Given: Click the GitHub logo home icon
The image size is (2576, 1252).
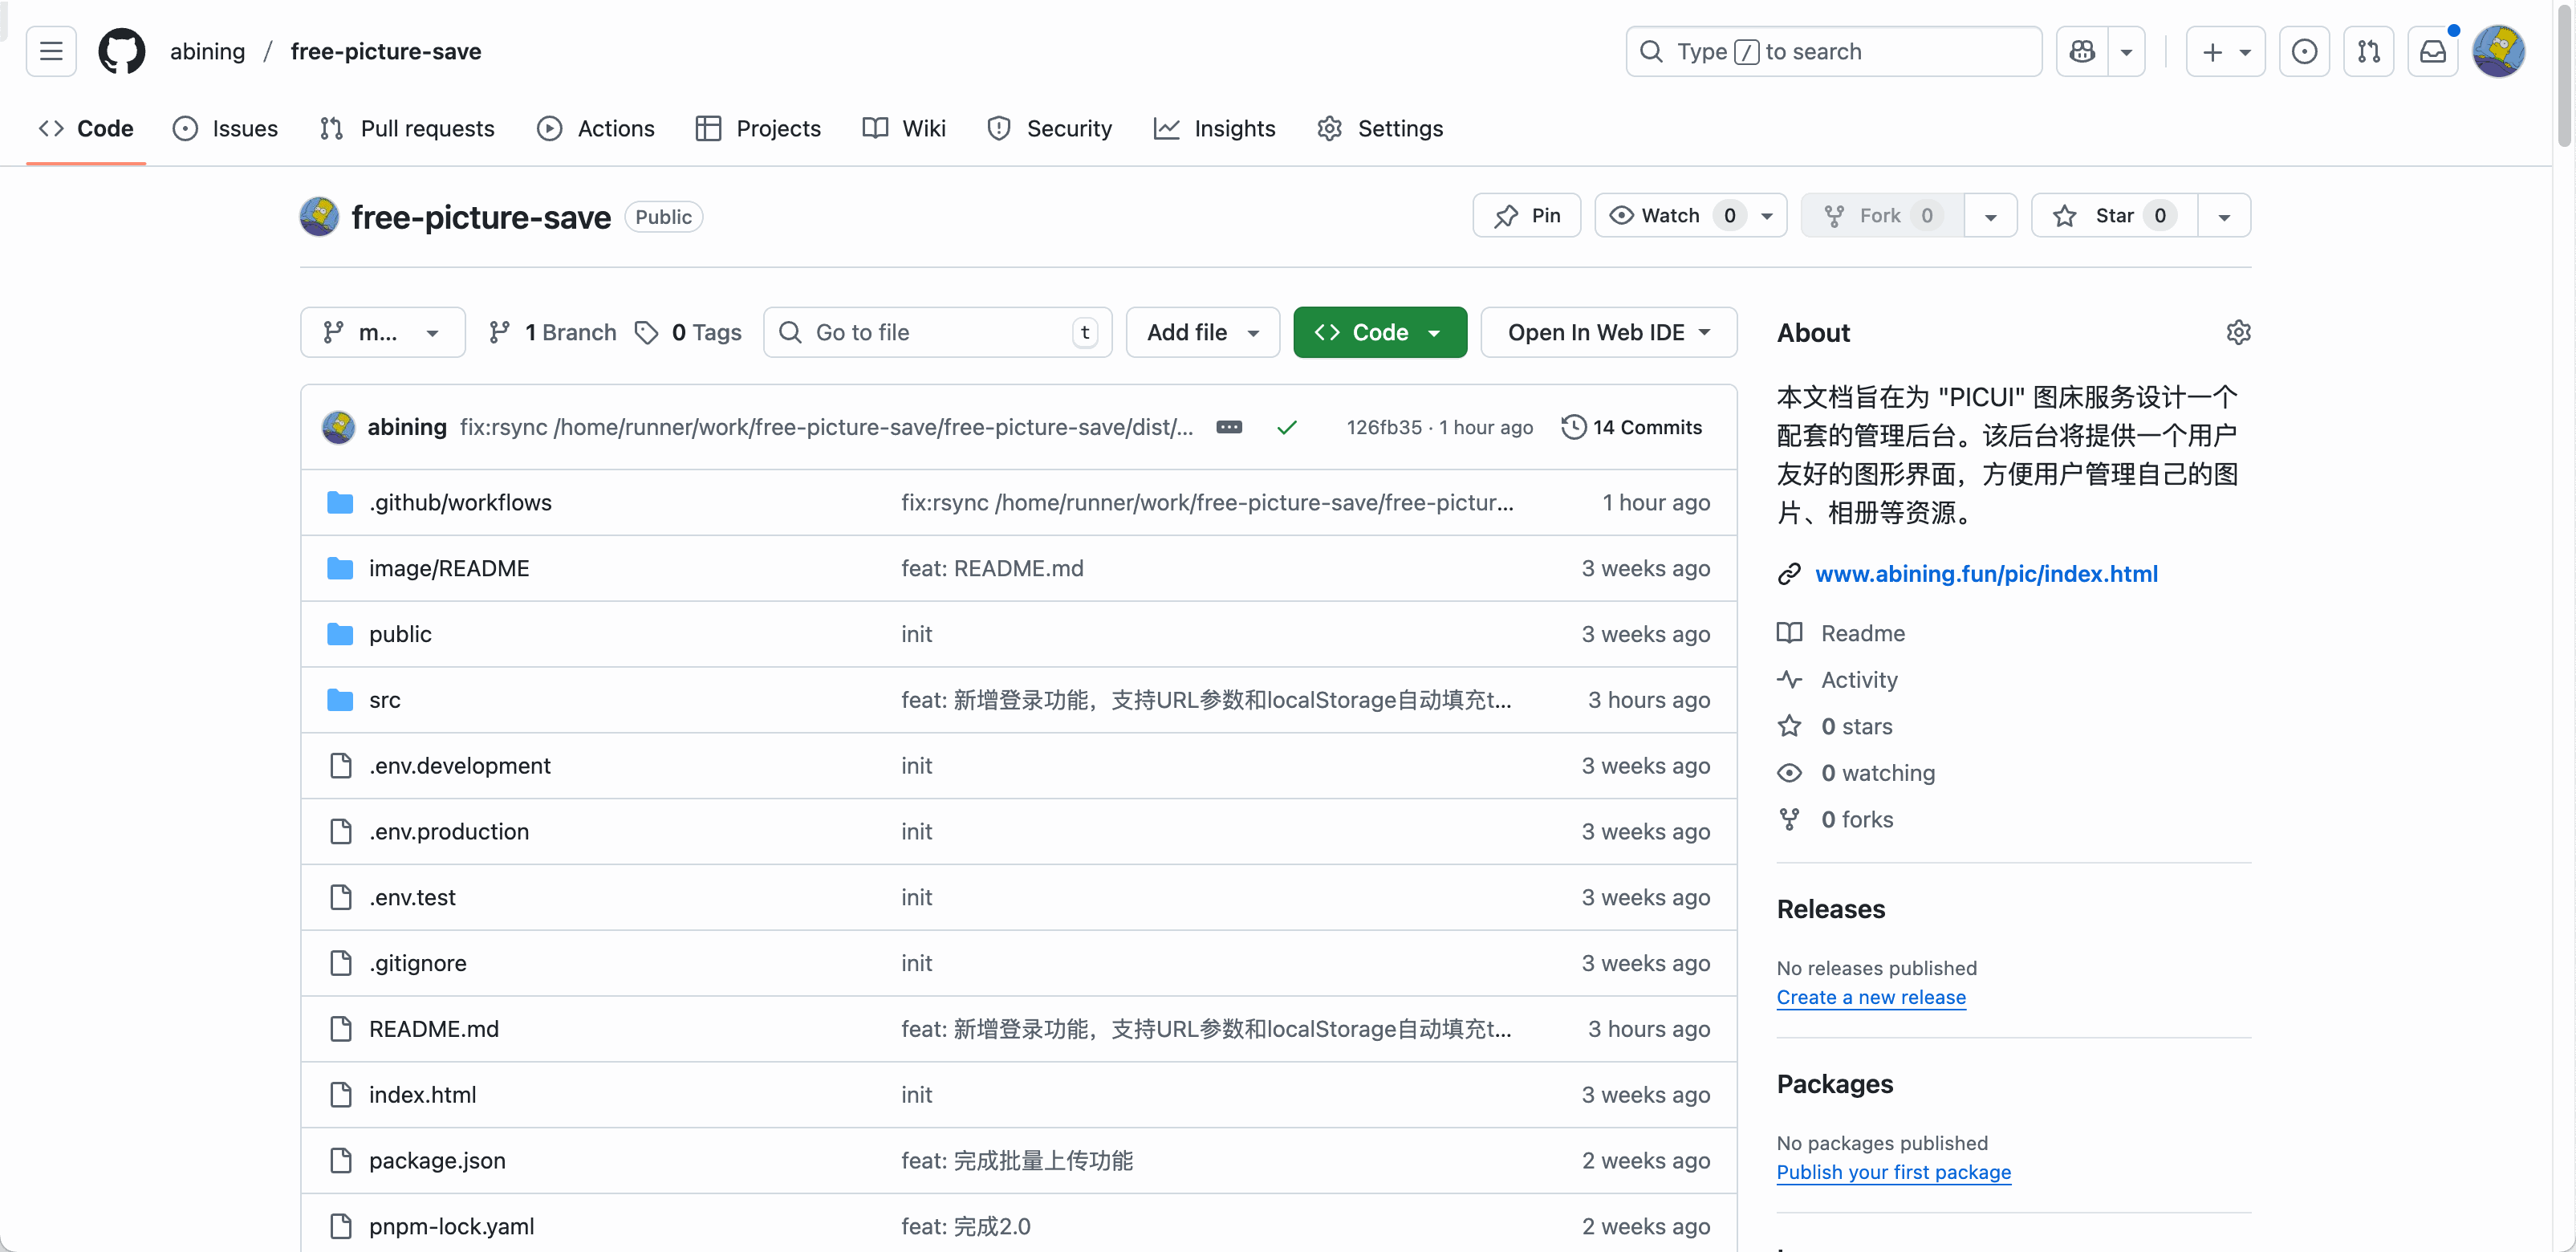Looking at the screenshot, I should (121, 51).
